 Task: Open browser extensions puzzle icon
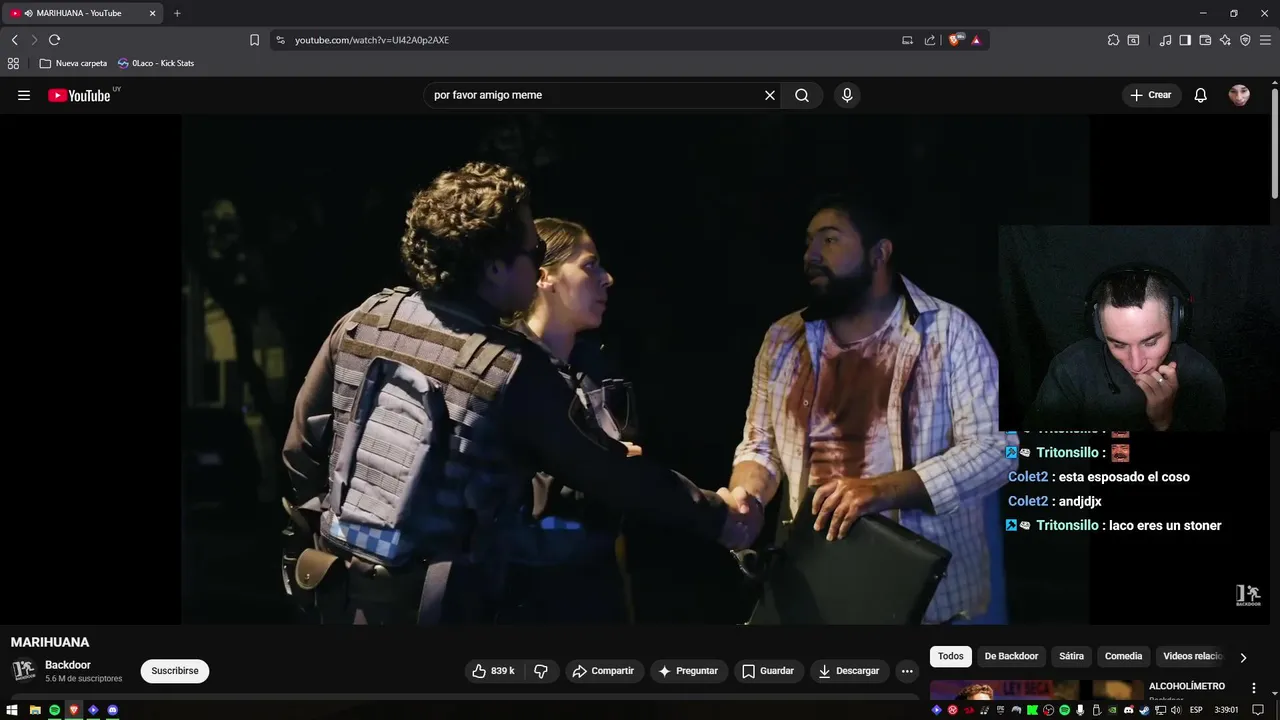[x=1113, y=40]
